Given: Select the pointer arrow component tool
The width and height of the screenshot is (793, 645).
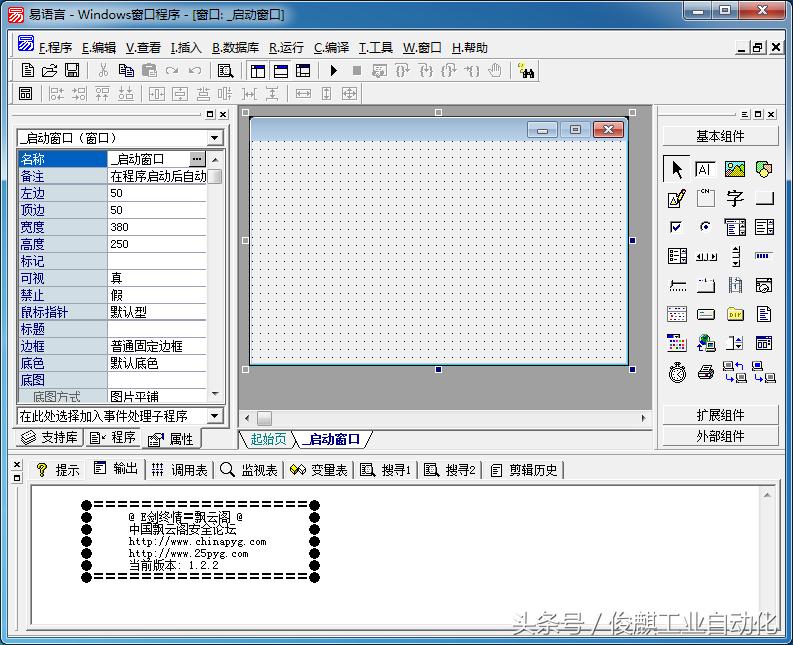Looking at the screenshot, I should (x=677, y=169).
